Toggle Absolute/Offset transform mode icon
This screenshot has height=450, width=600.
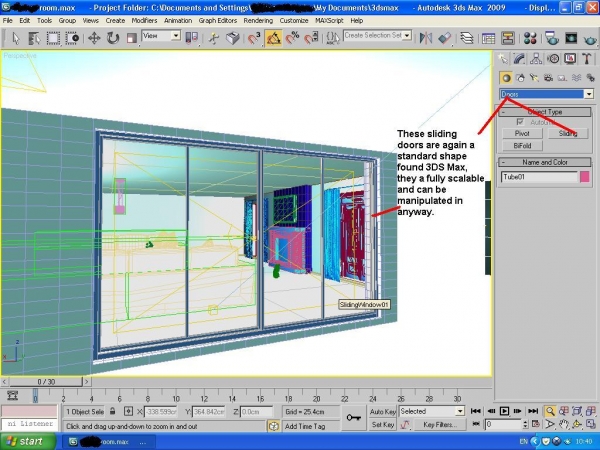pos(129,411)
